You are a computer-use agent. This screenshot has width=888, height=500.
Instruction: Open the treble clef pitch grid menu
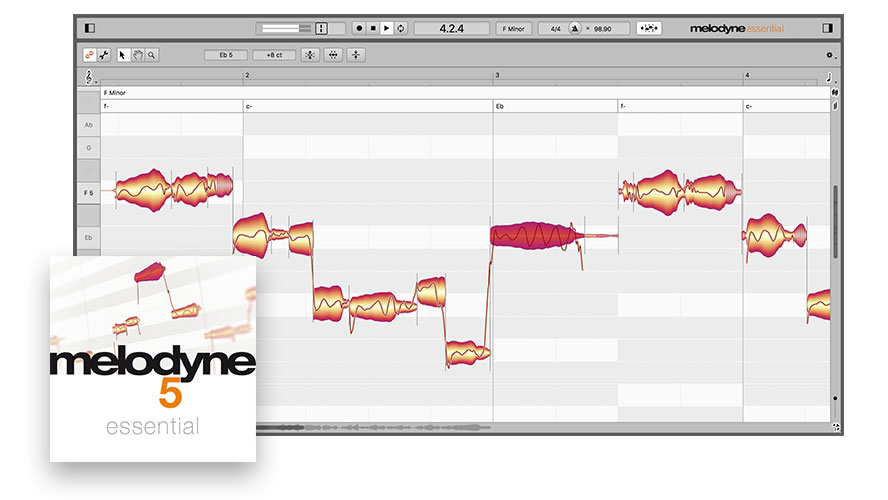(89, 76)
